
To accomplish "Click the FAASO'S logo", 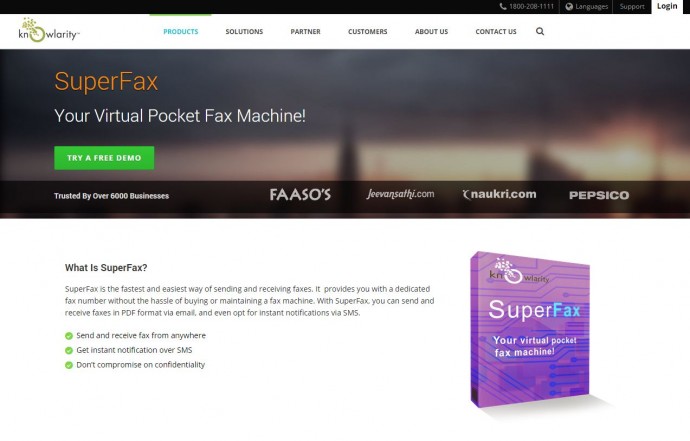I will [x=300, y=195].
